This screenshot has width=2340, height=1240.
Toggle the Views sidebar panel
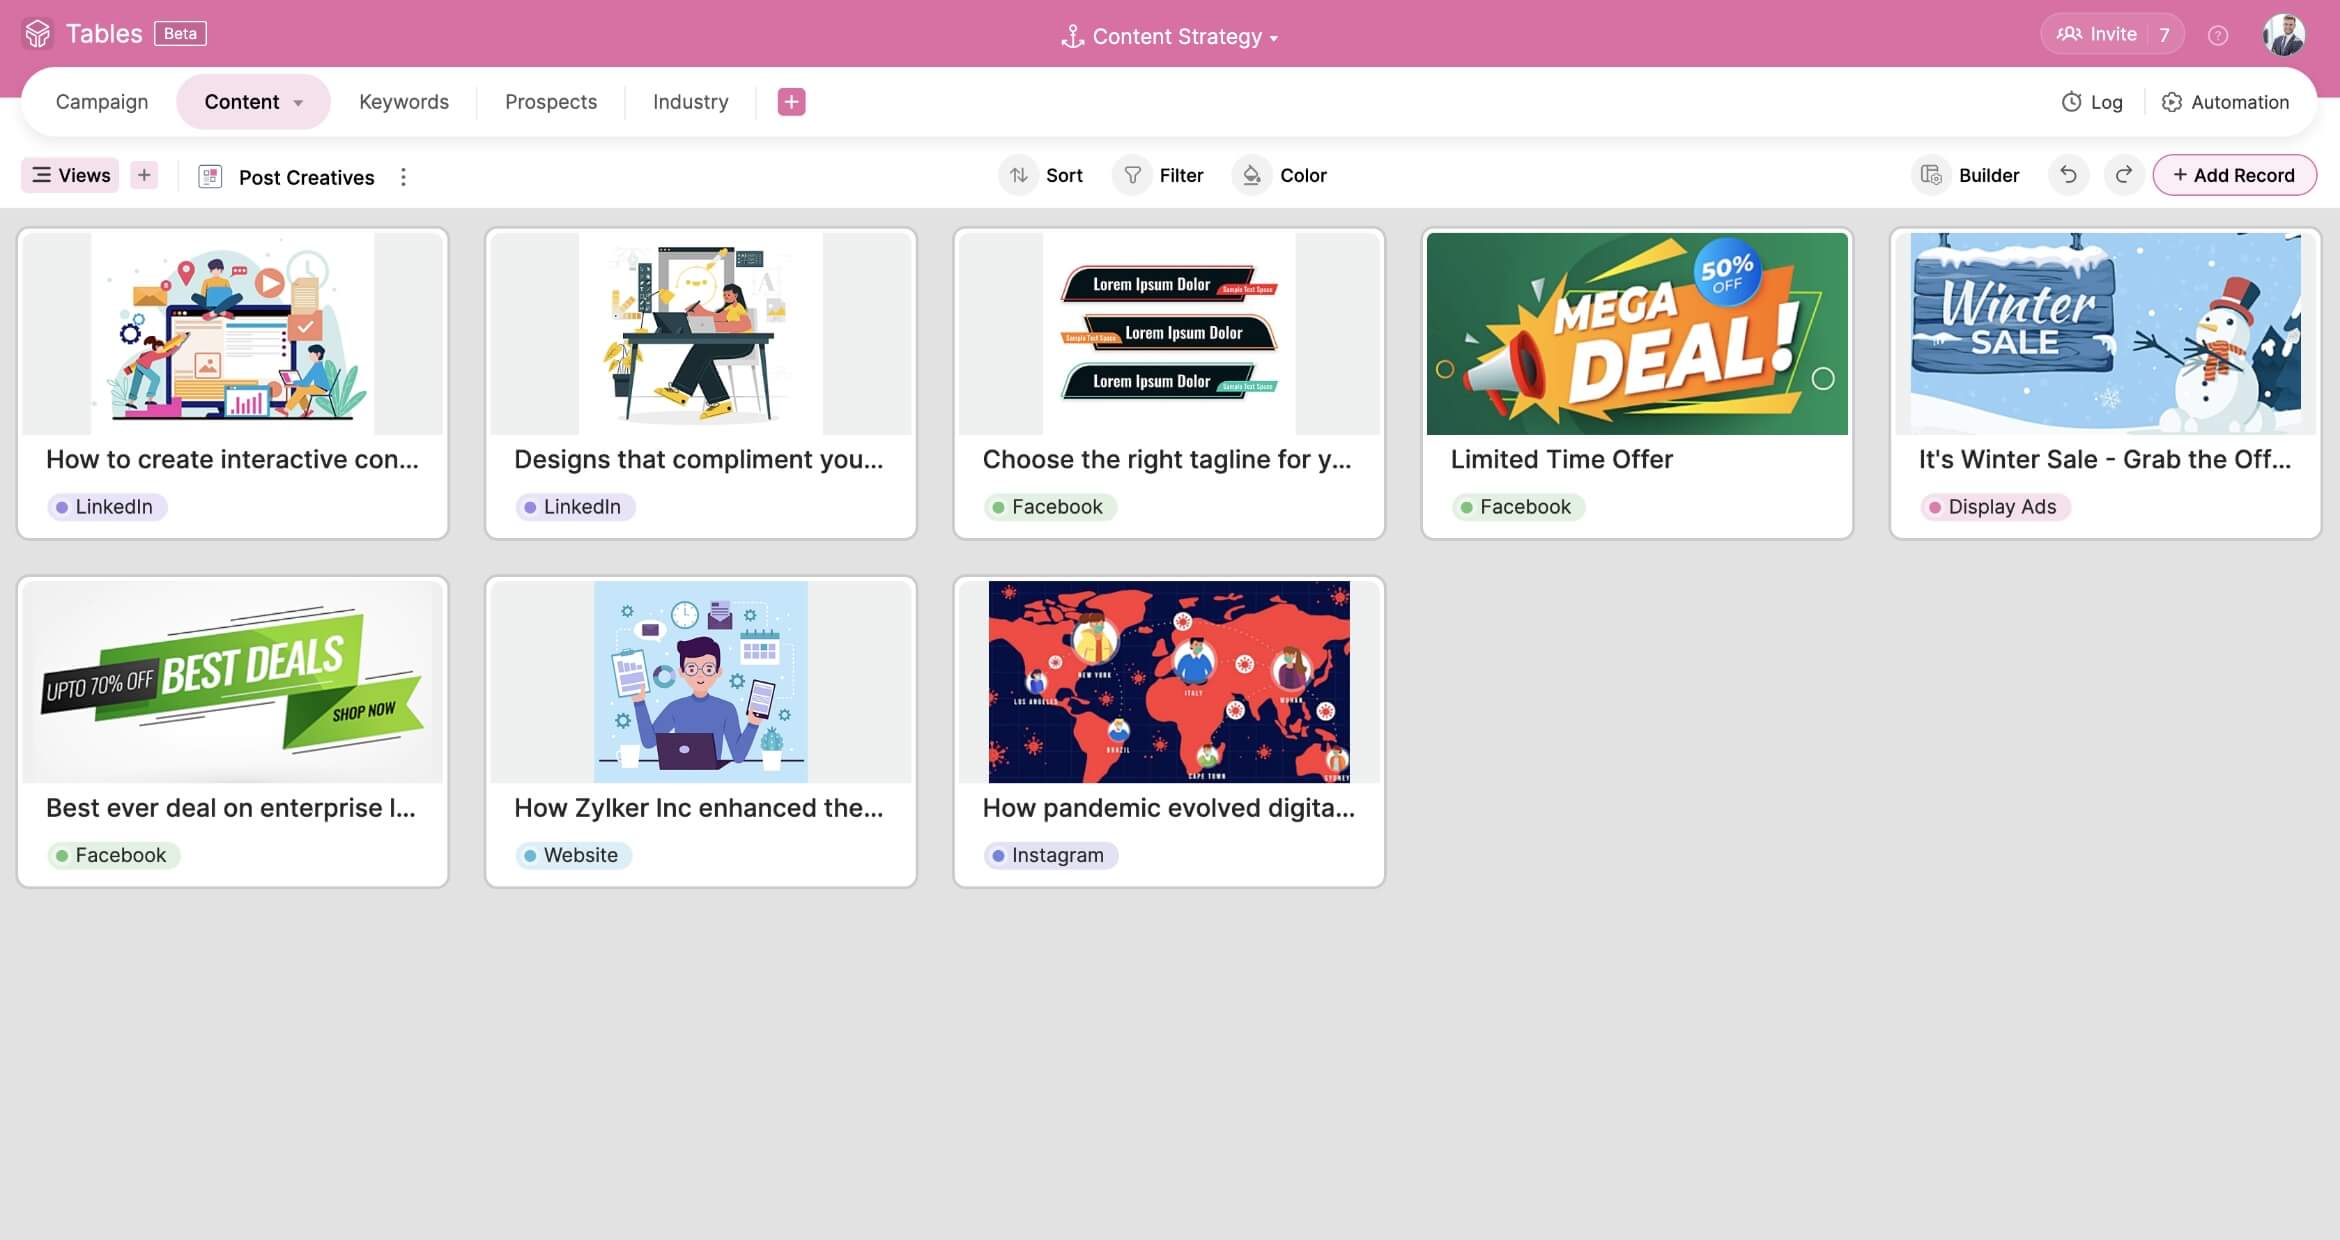coord(70,175)
